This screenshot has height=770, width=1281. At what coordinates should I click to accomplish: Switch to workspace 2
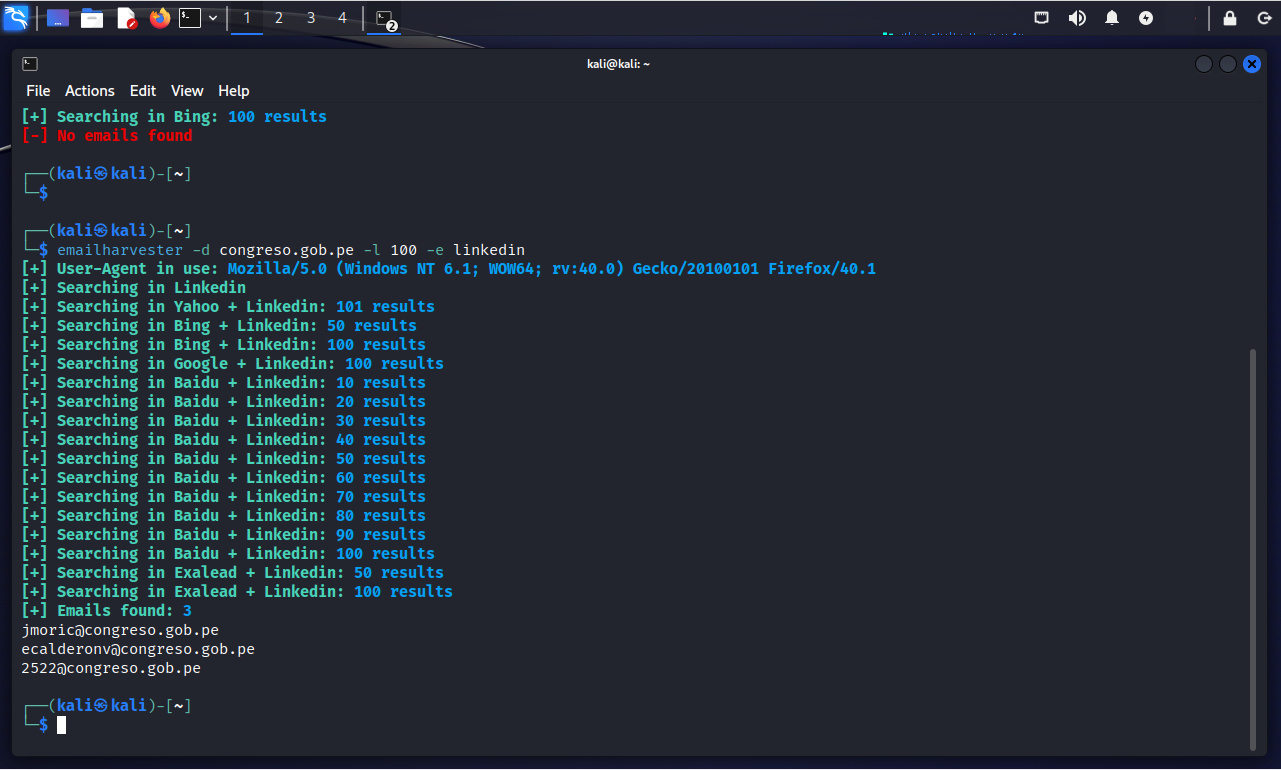coord(279,18)
